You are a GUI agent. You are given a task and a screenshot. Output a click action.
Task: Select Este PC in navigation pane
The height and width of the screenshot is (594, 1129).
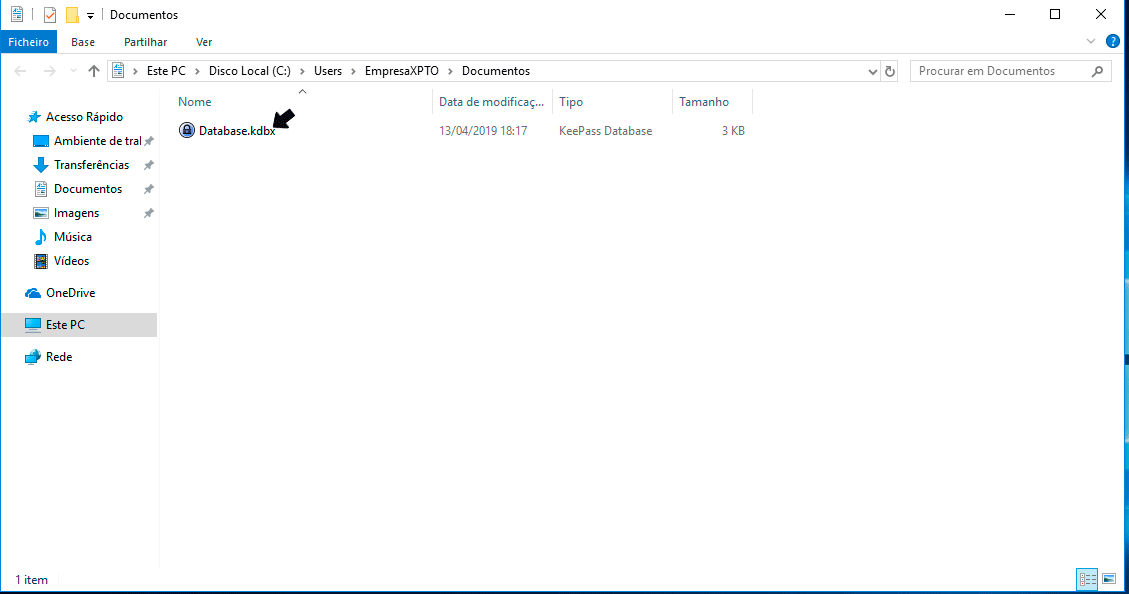79,325
